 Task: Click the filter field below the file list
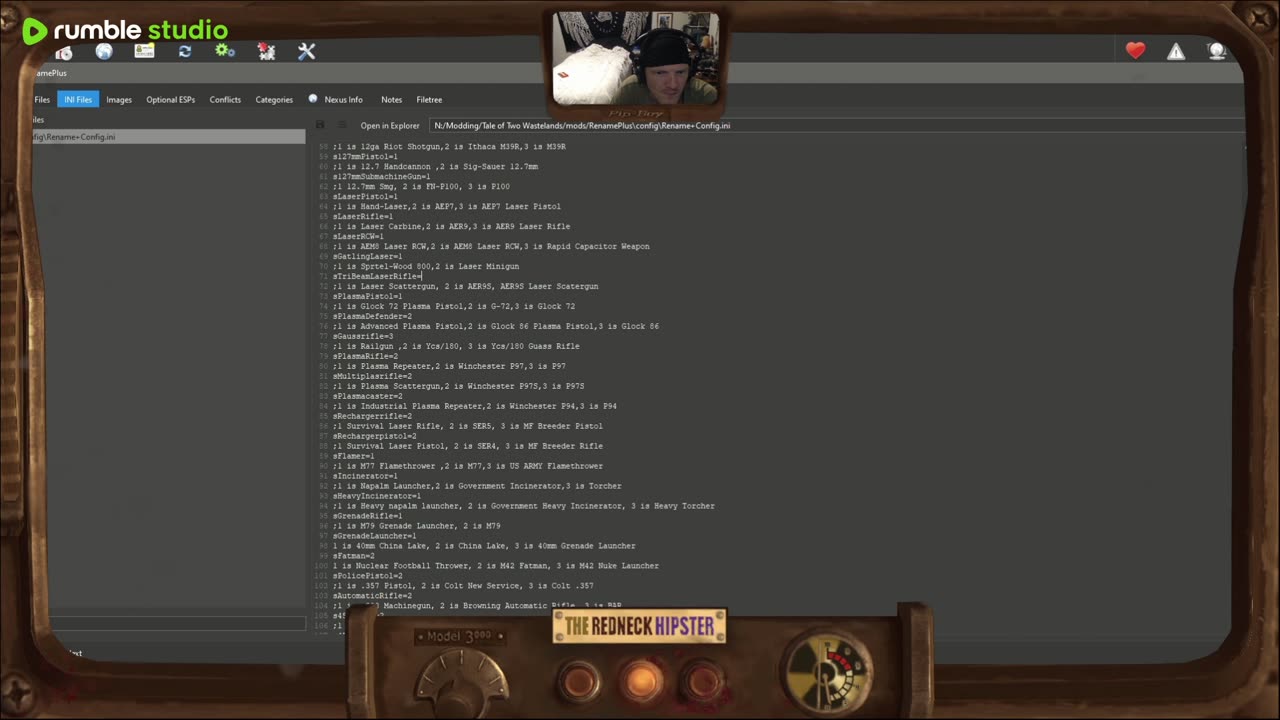click(x=177, y=623)
